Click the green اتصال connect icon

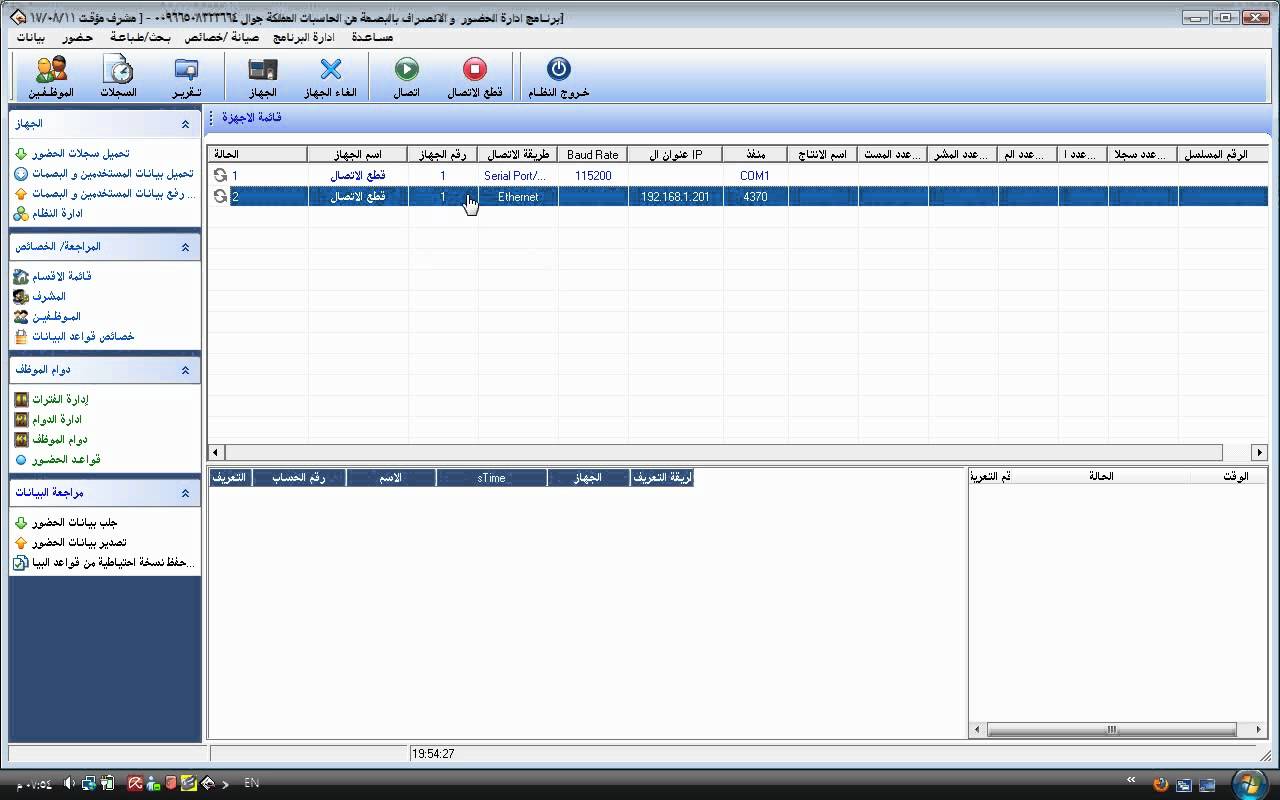[x=406, y=69]
